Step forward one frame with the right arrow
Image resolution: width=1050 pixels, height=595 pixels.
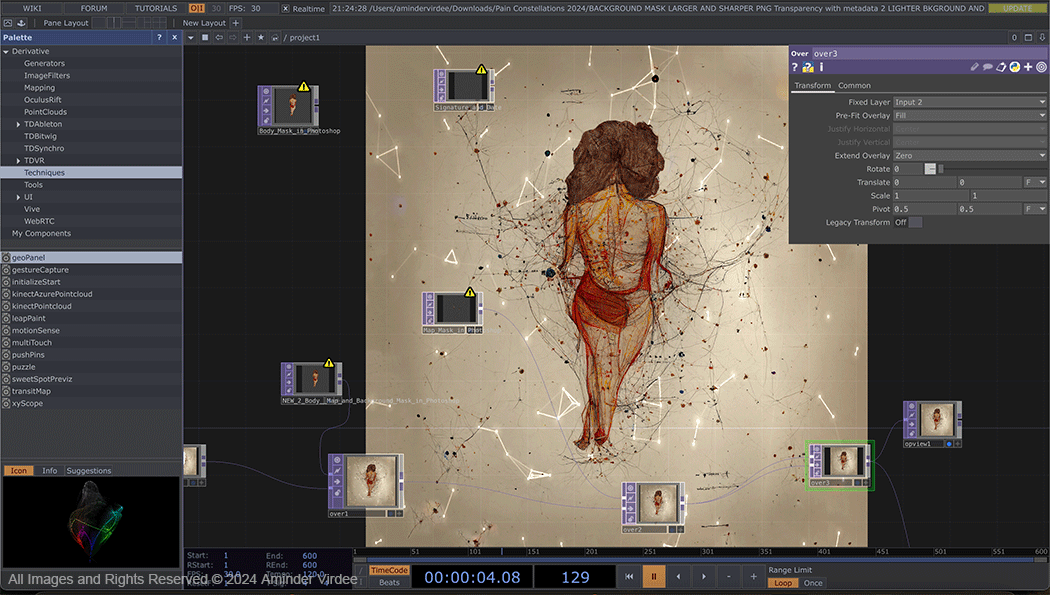coord(703,576)
